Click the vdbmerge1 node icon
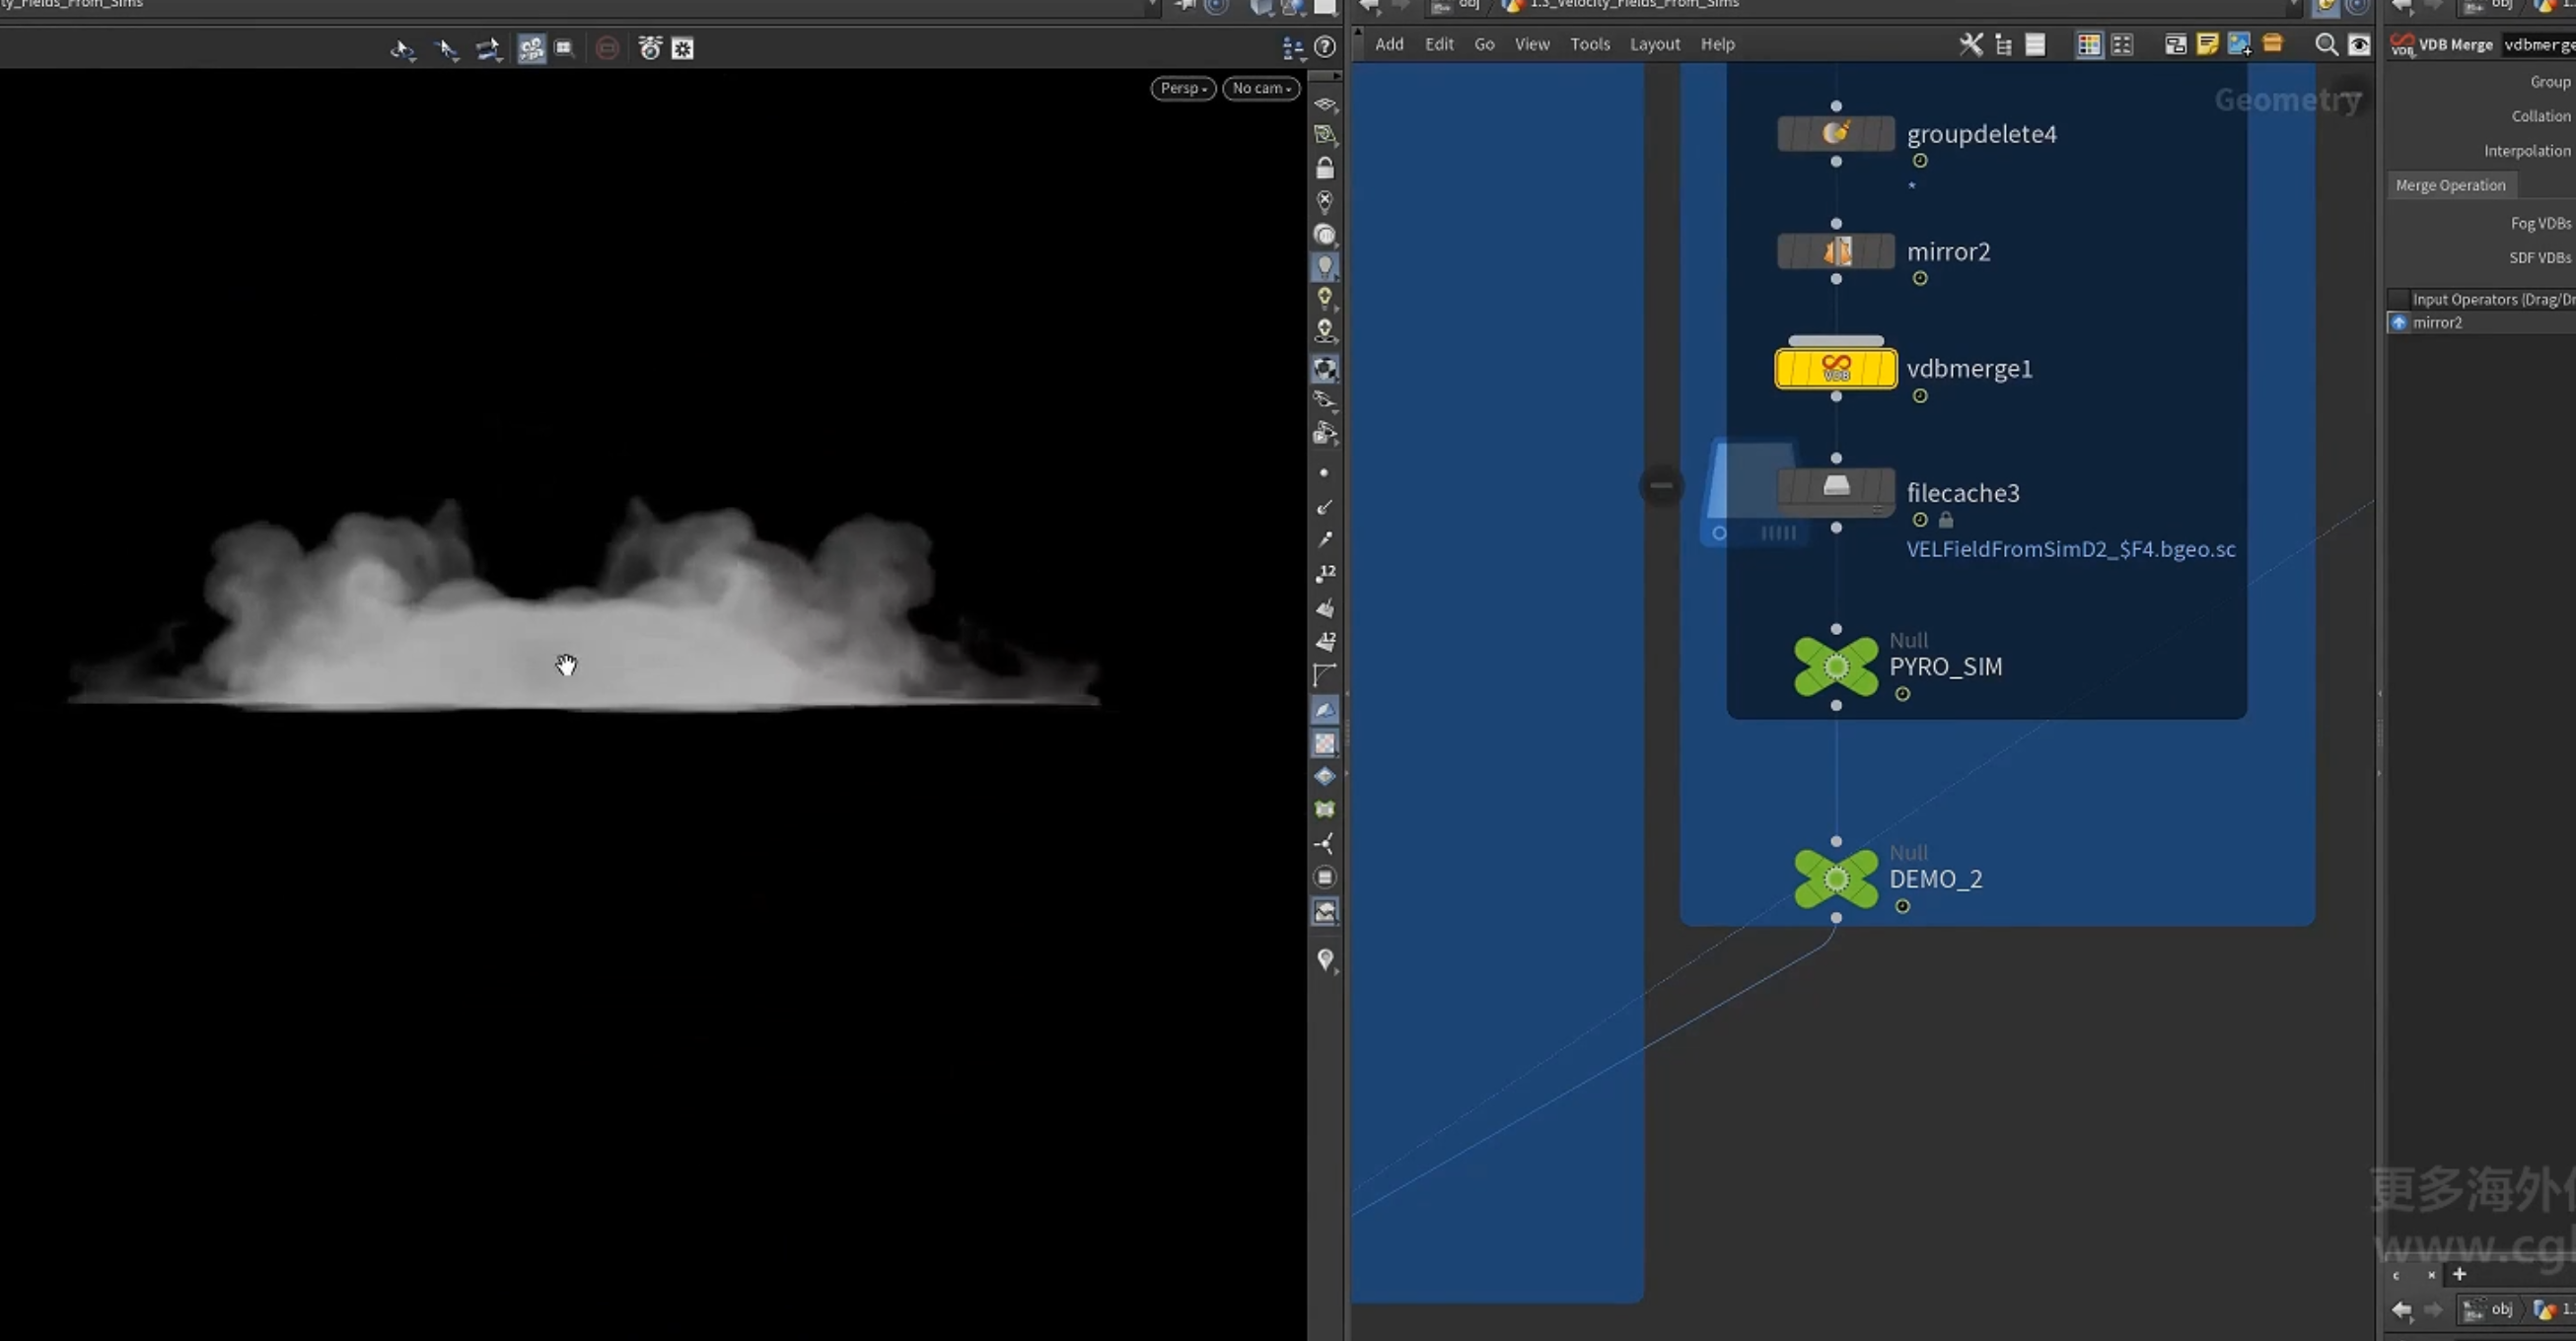The height and width of the screenshot is (1341, 2576). point(1835,368)
